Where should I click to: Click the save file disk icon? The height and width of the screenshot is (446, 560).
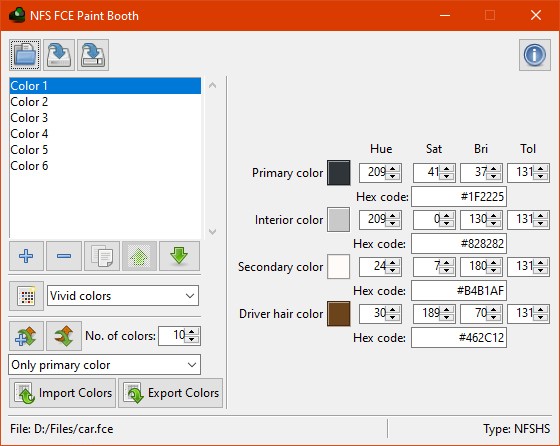click(x=59, y=55)
